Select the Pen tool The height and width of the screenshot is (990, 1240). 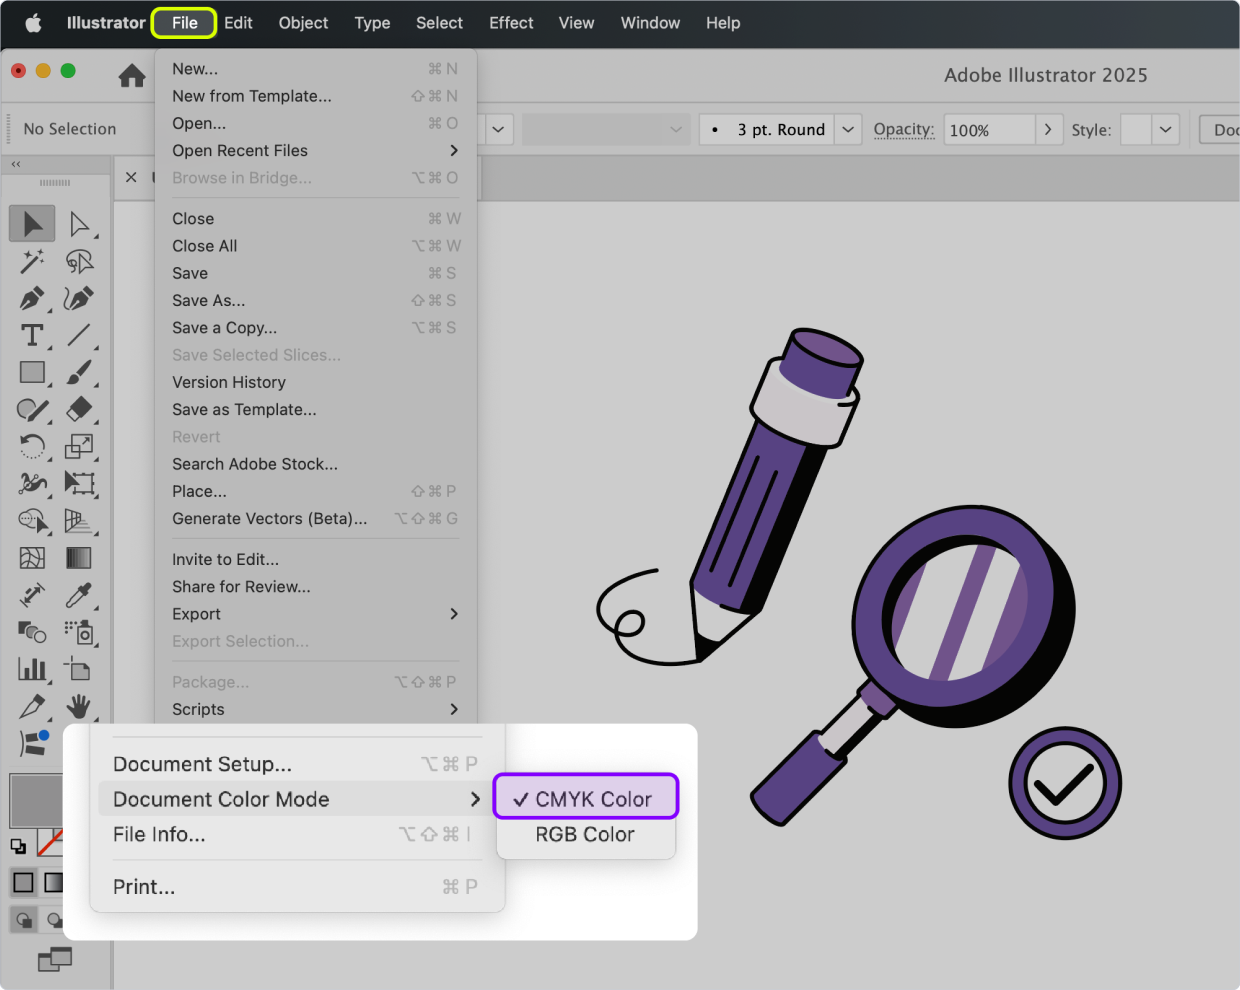coord(32,298)
